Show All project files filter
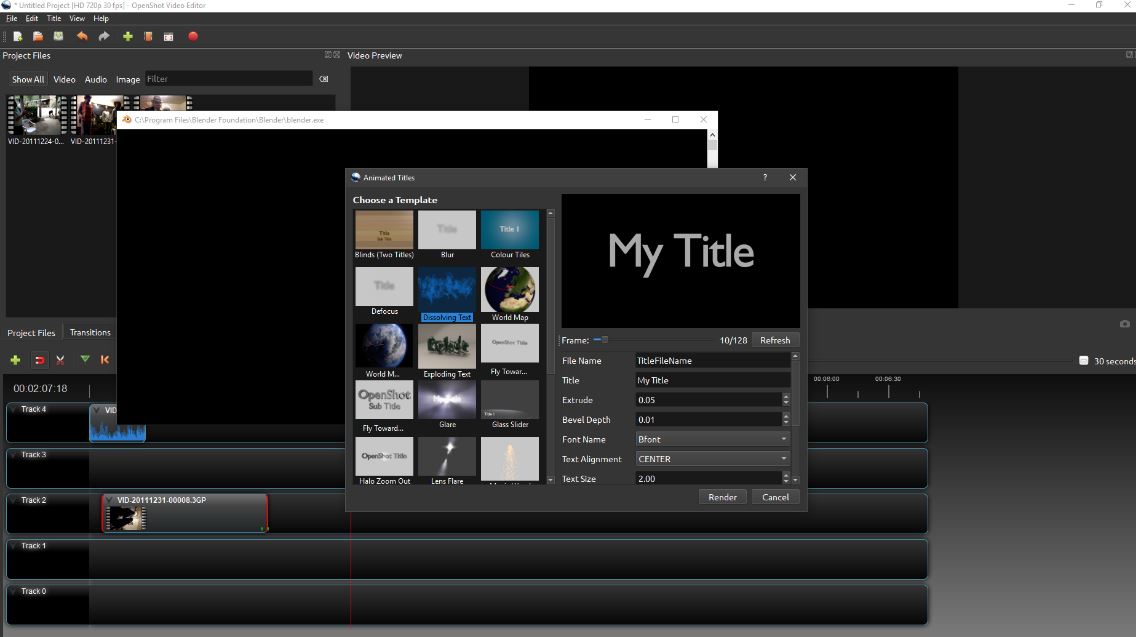 click(x=28, y=80)
